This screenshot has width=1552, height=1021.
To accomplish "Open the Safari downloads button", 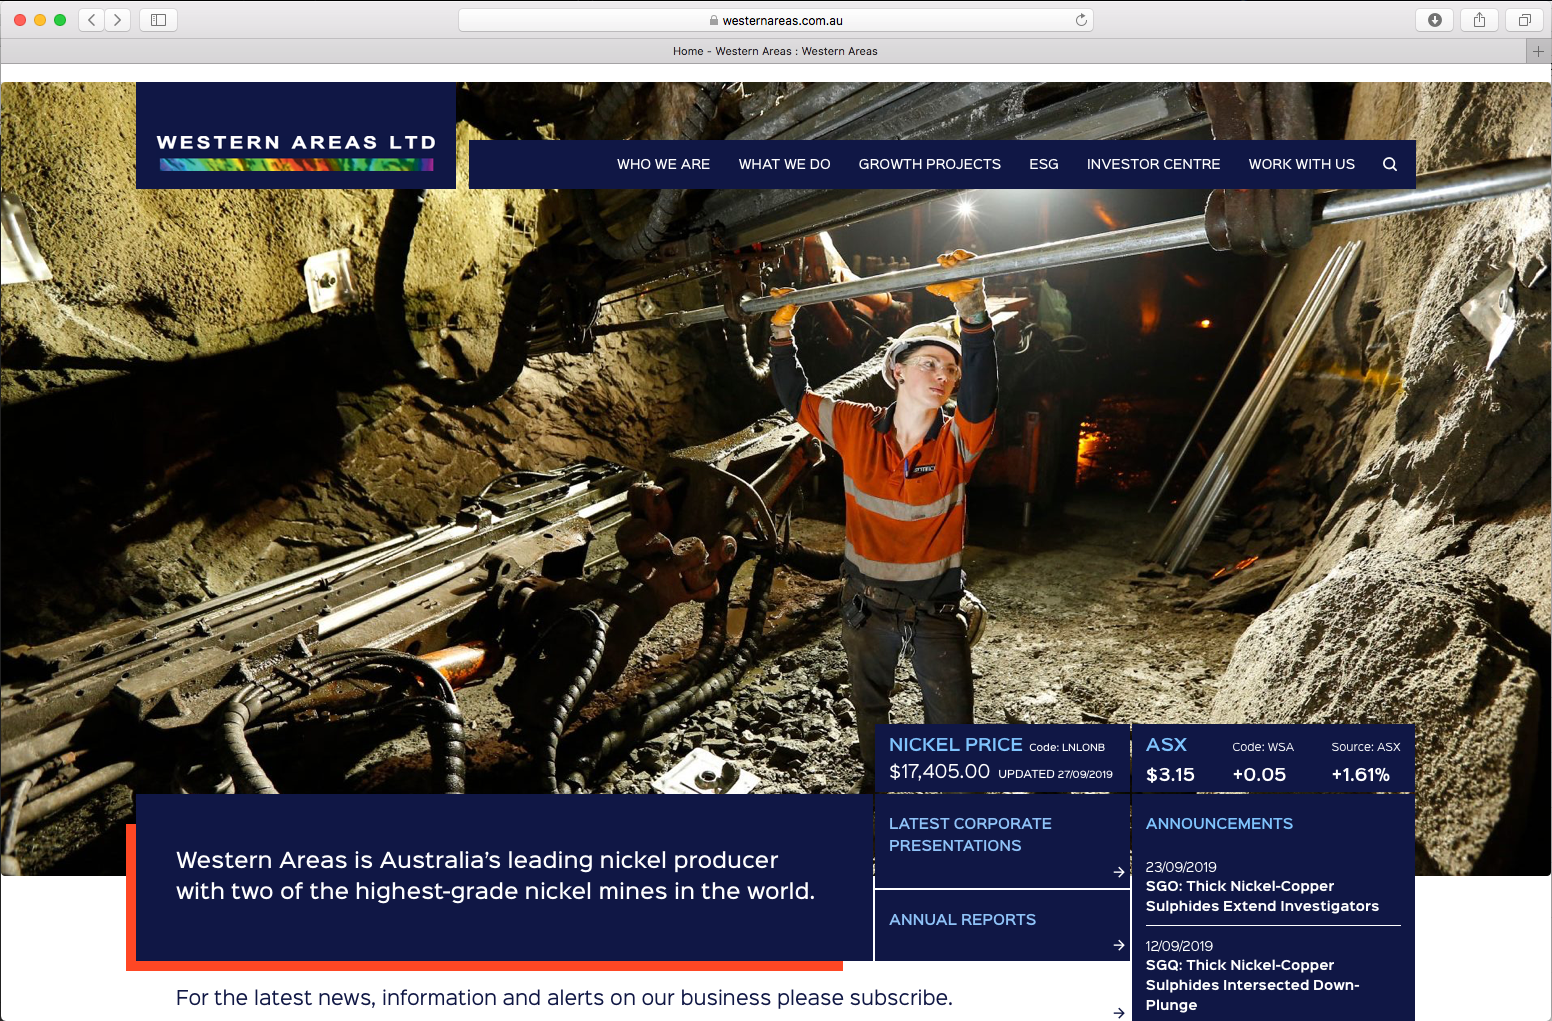I will click(x=1434, y=20).
